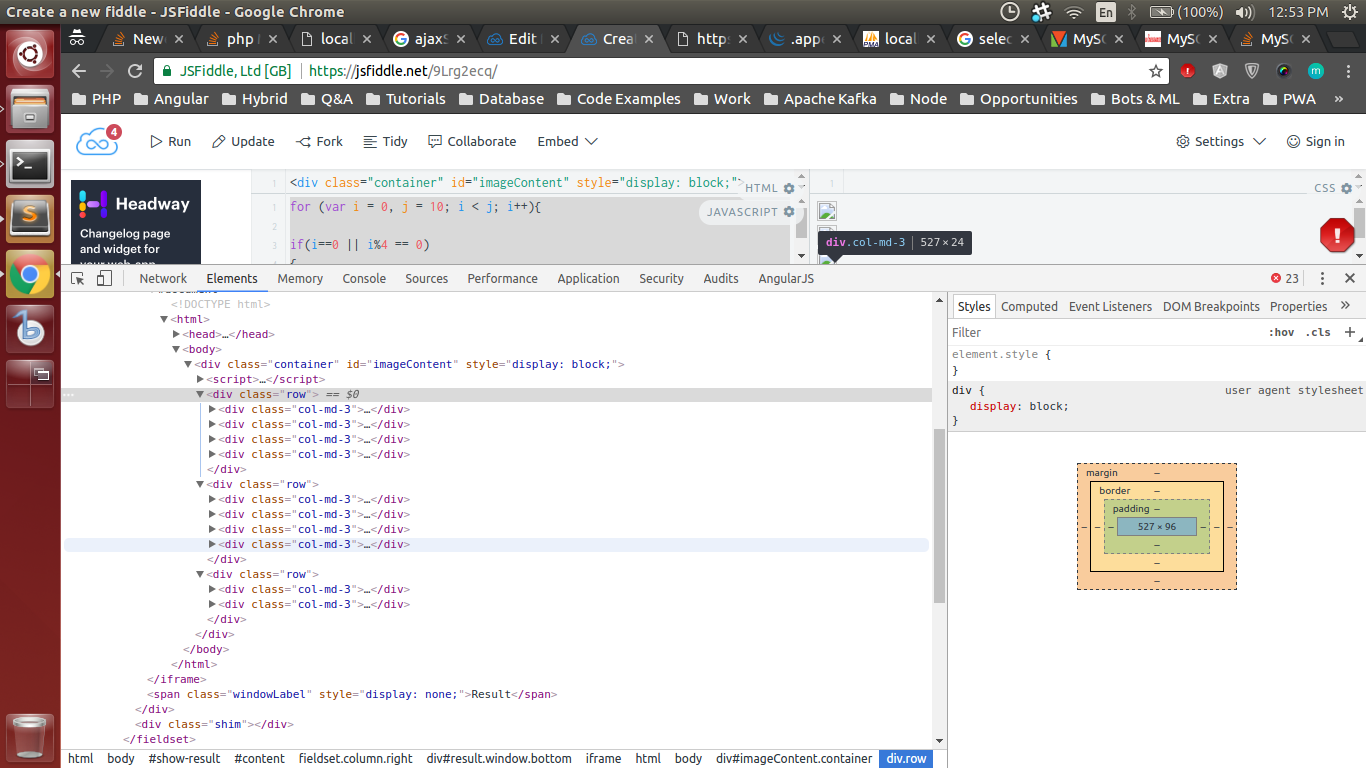Open the HTML panel settings gear

pyautogui.click(x=789, y=188)
